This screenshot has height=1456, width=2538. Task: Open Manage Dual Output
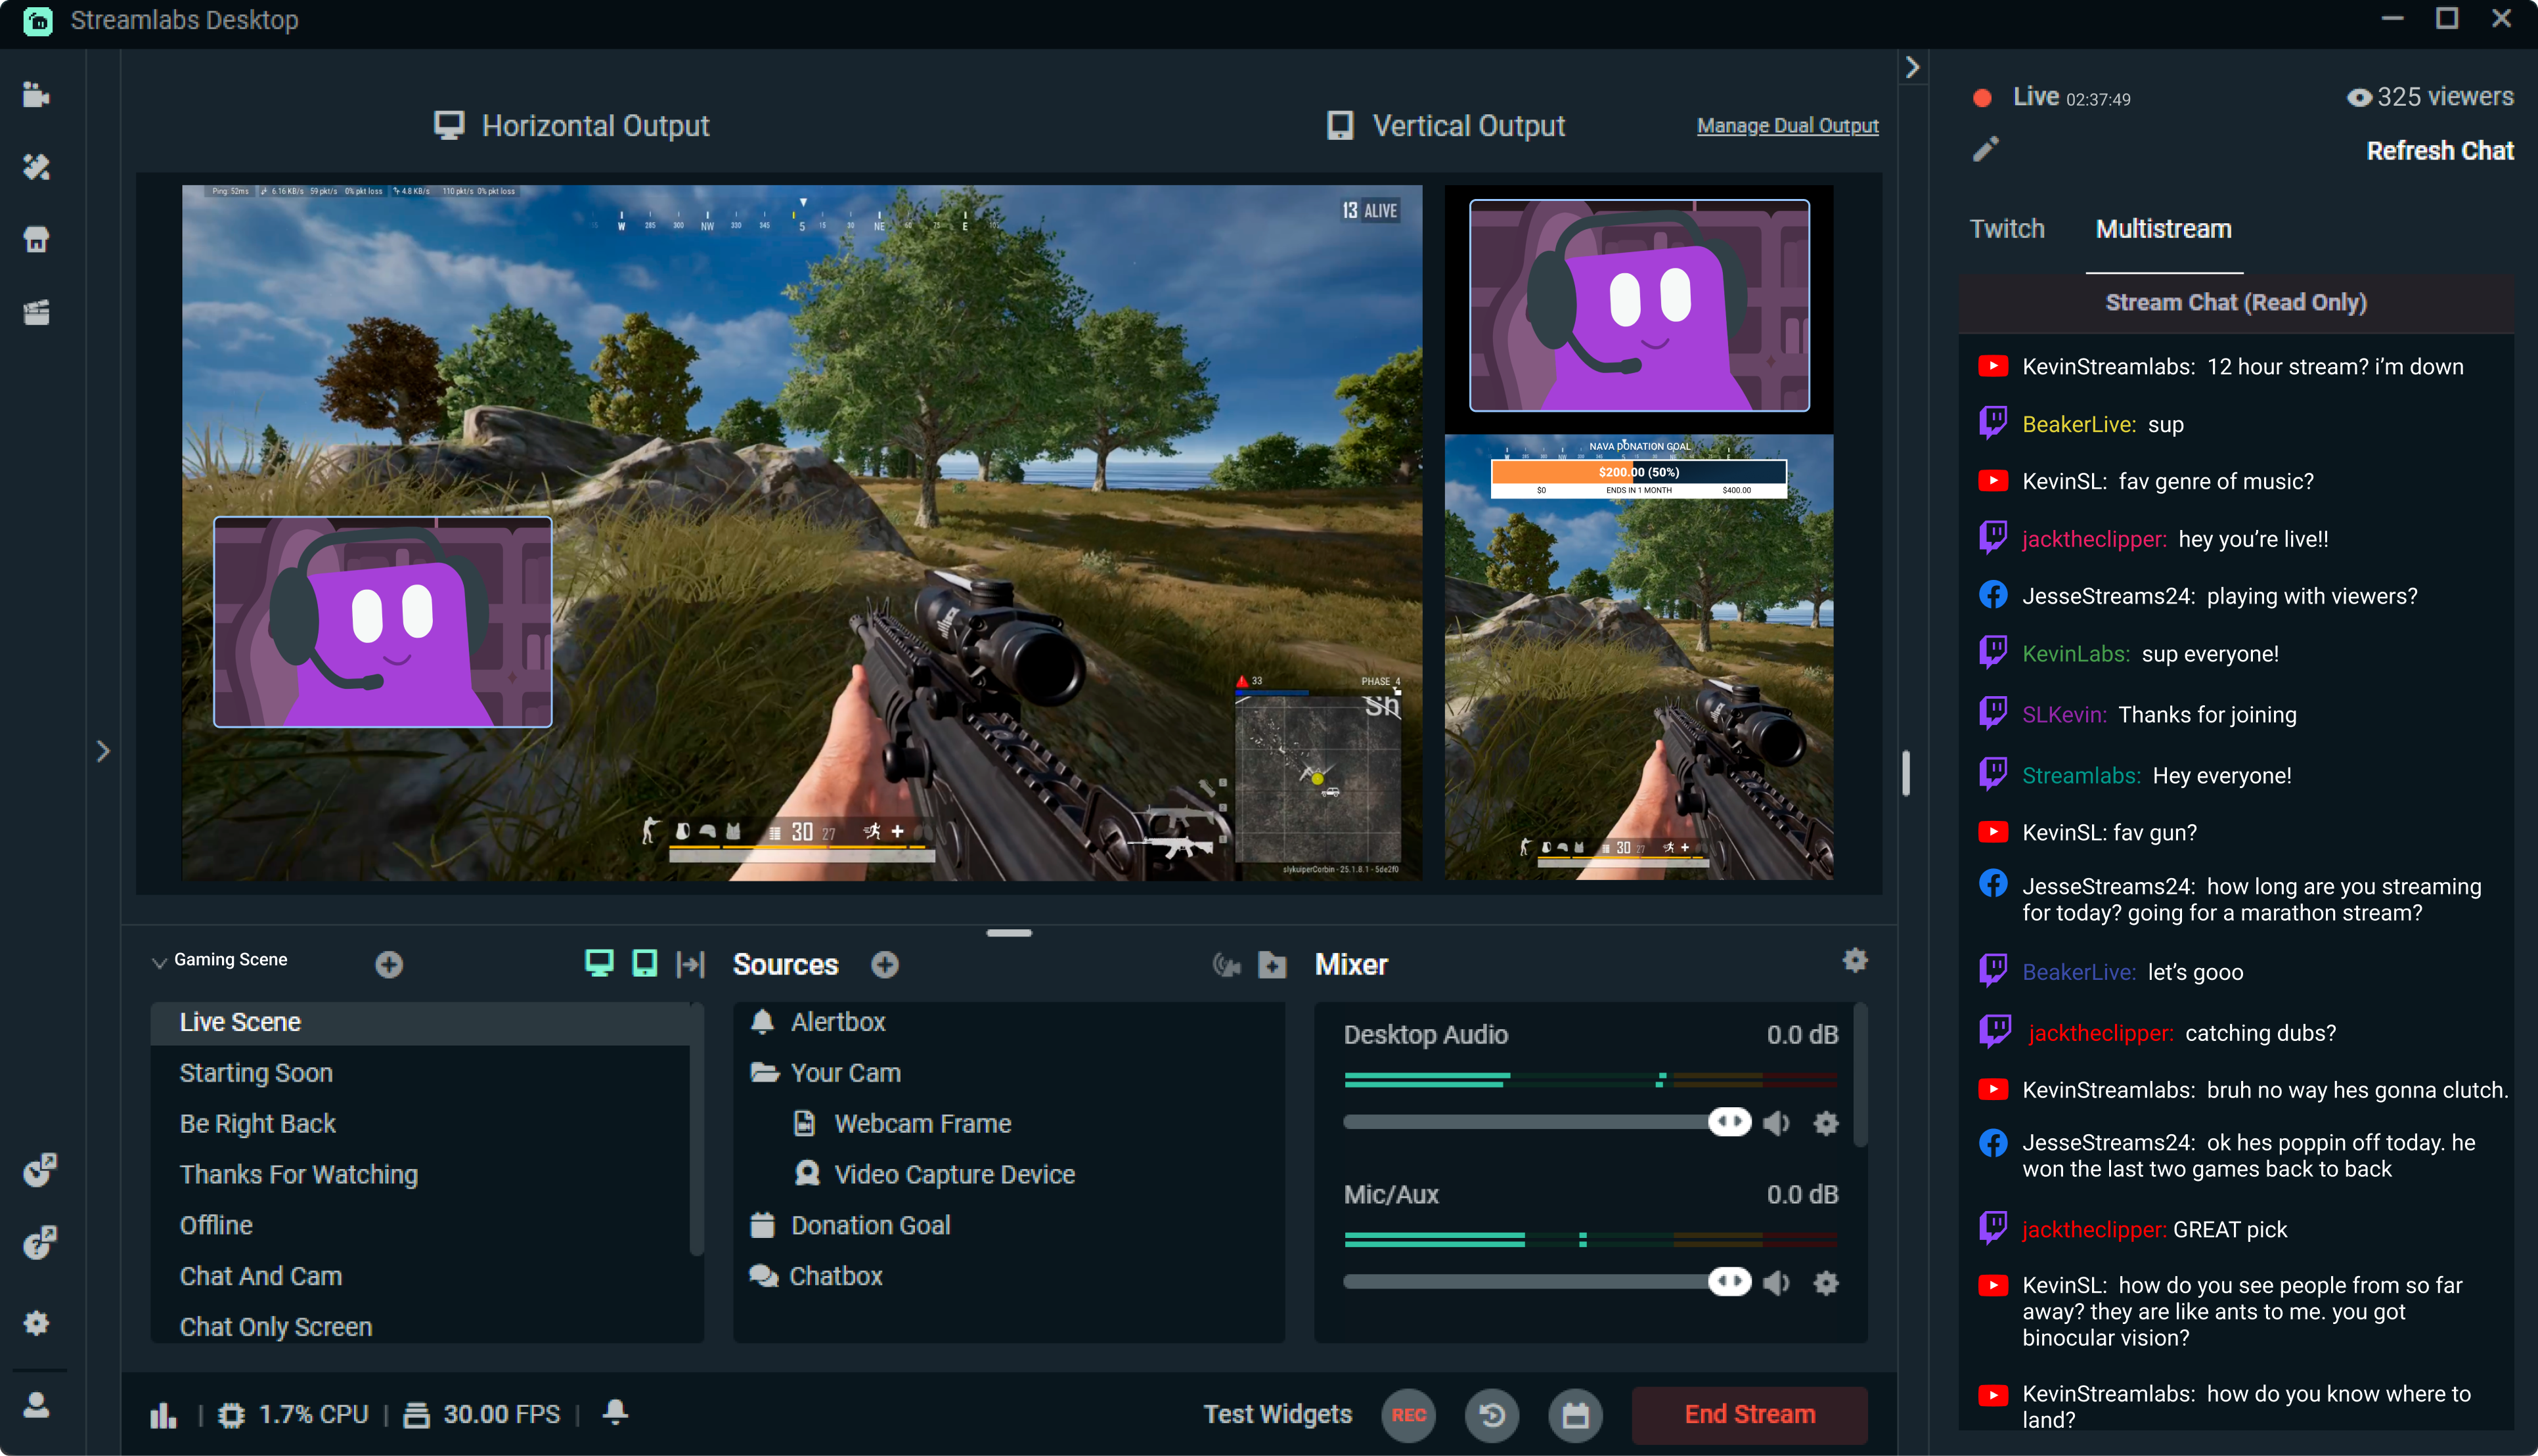pyautogui.click(x=1787, y=126)
